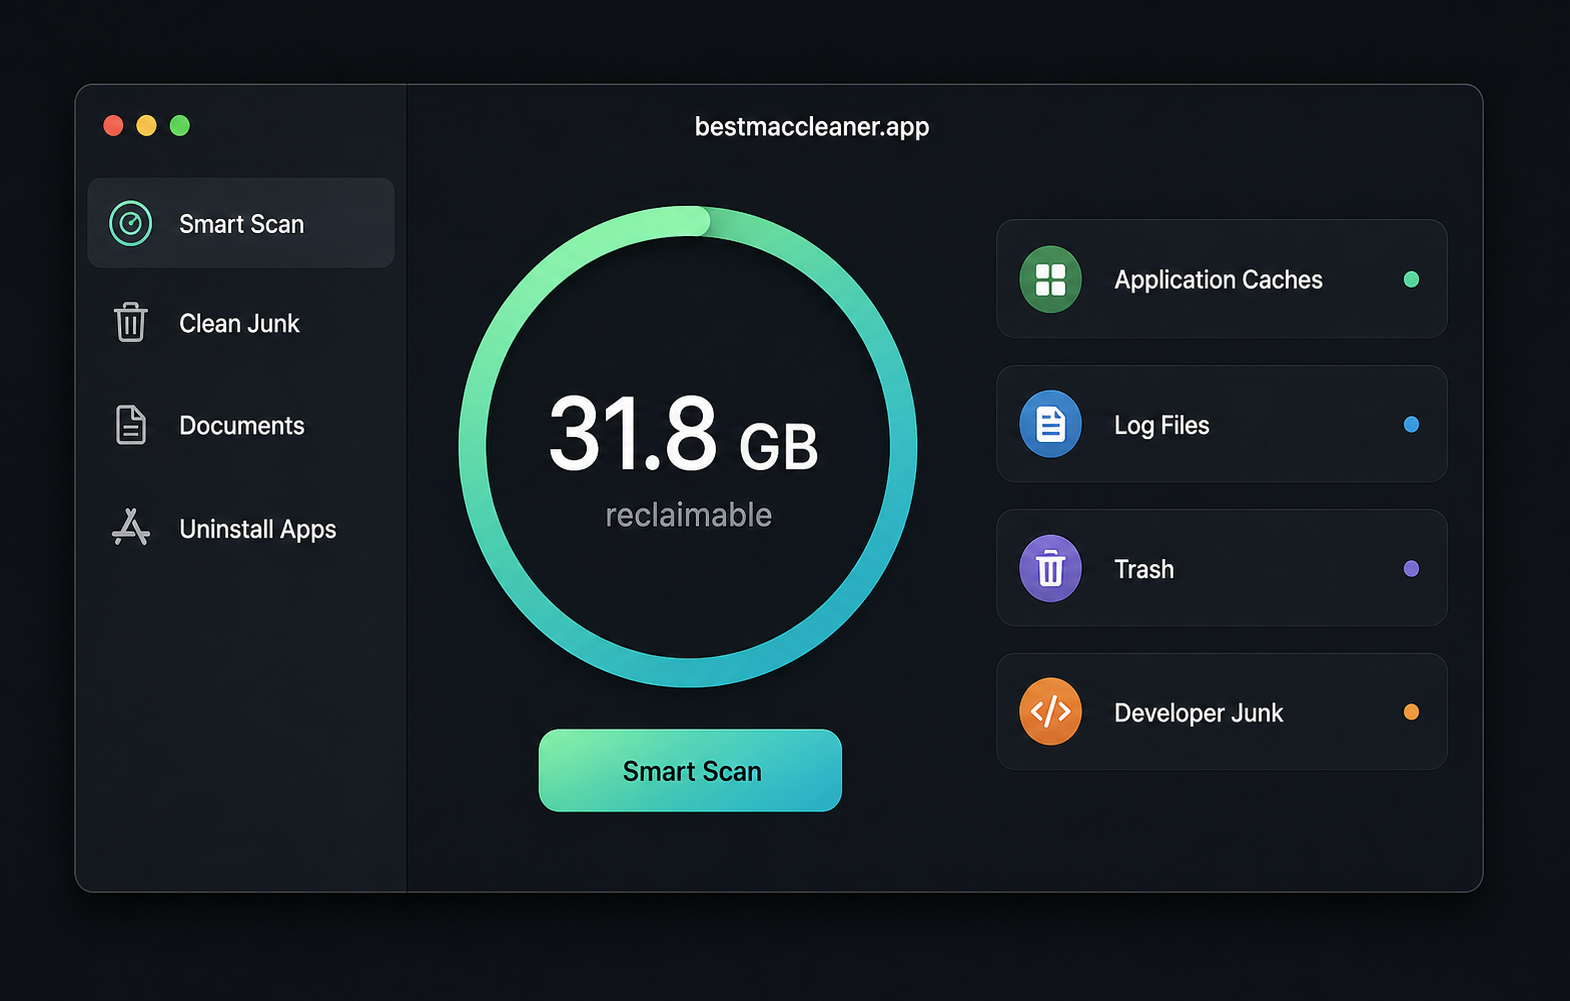Click the reclaimable caption under the size
This screenshot has height=1001, width=1570.
tap(688, 515)
